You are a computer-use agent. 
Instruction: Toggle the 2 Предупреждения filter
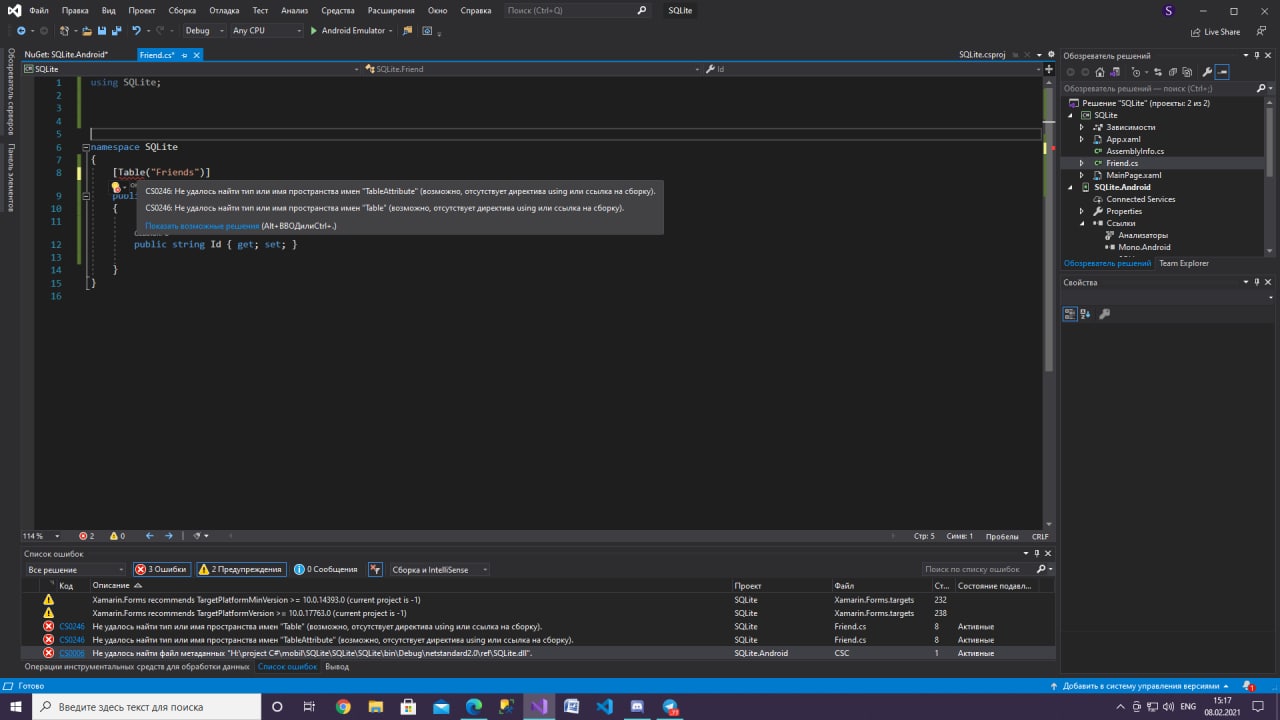pos(240,569)
